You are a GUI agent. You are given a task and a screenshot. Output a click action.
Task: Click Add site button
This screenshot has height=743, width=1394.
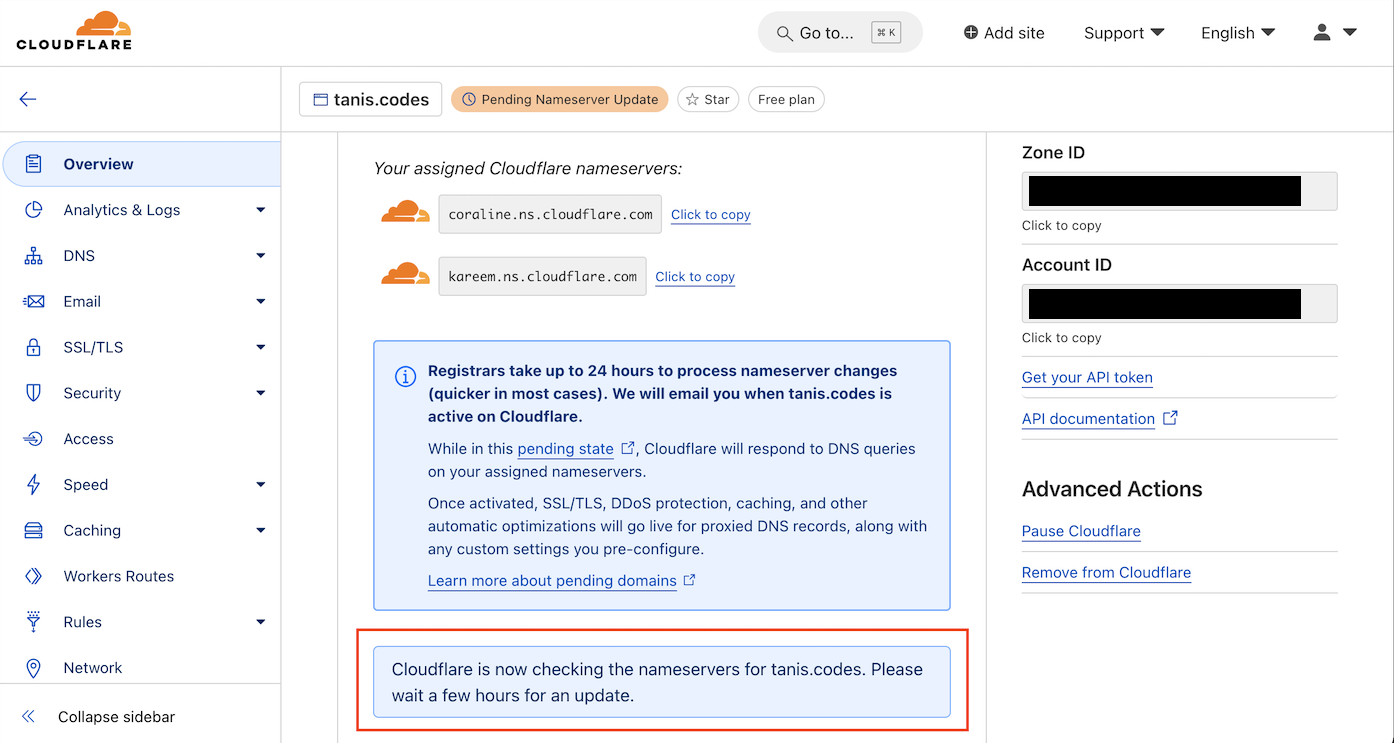click(1004, 33)
